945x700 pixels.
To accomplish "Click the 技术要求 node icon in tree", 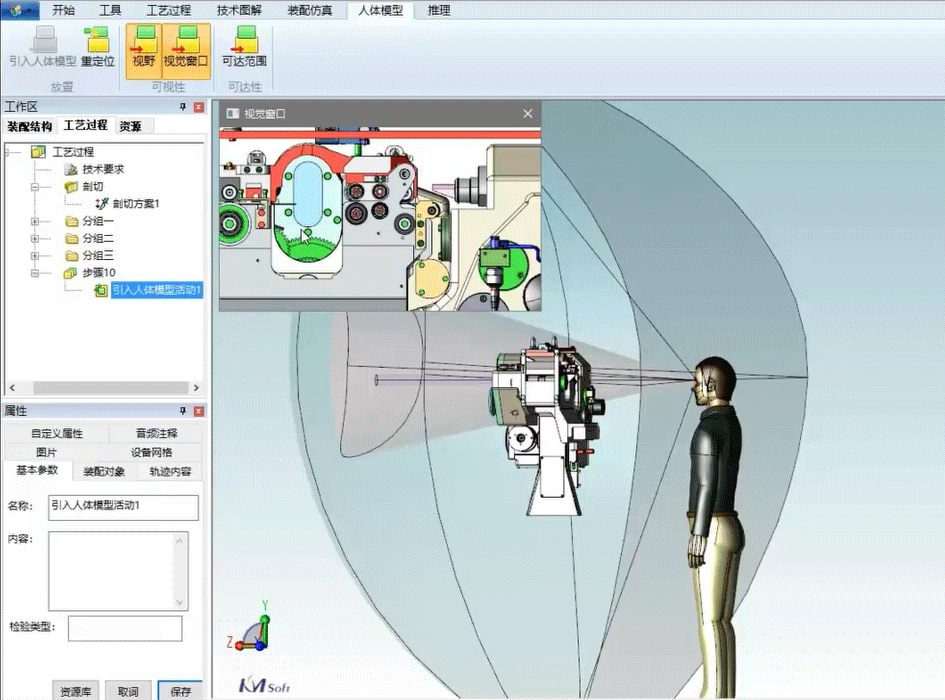I will [71, 170].
